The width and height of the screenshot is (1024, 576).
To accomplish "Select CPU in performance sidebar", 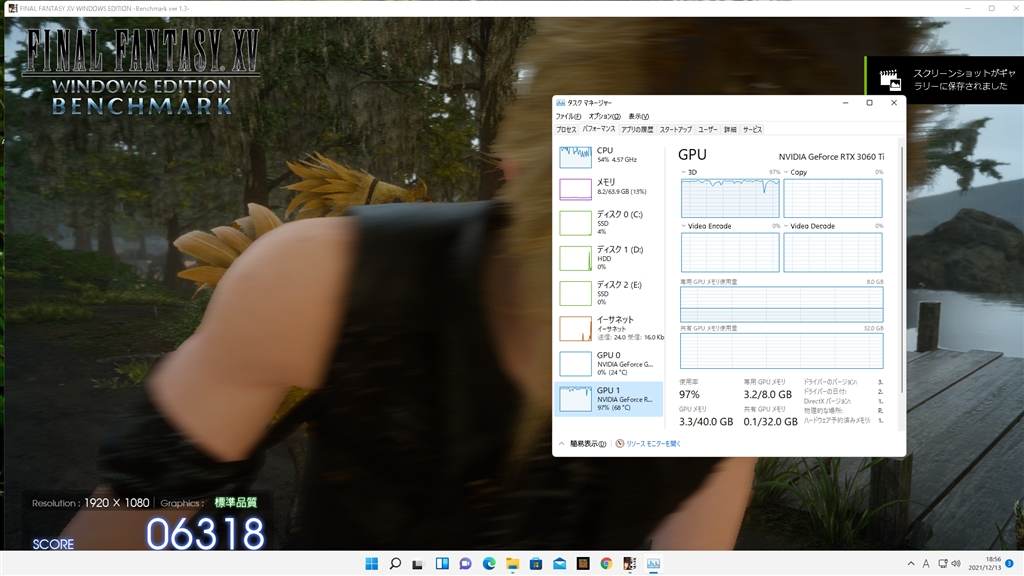I will pos(609,157).
